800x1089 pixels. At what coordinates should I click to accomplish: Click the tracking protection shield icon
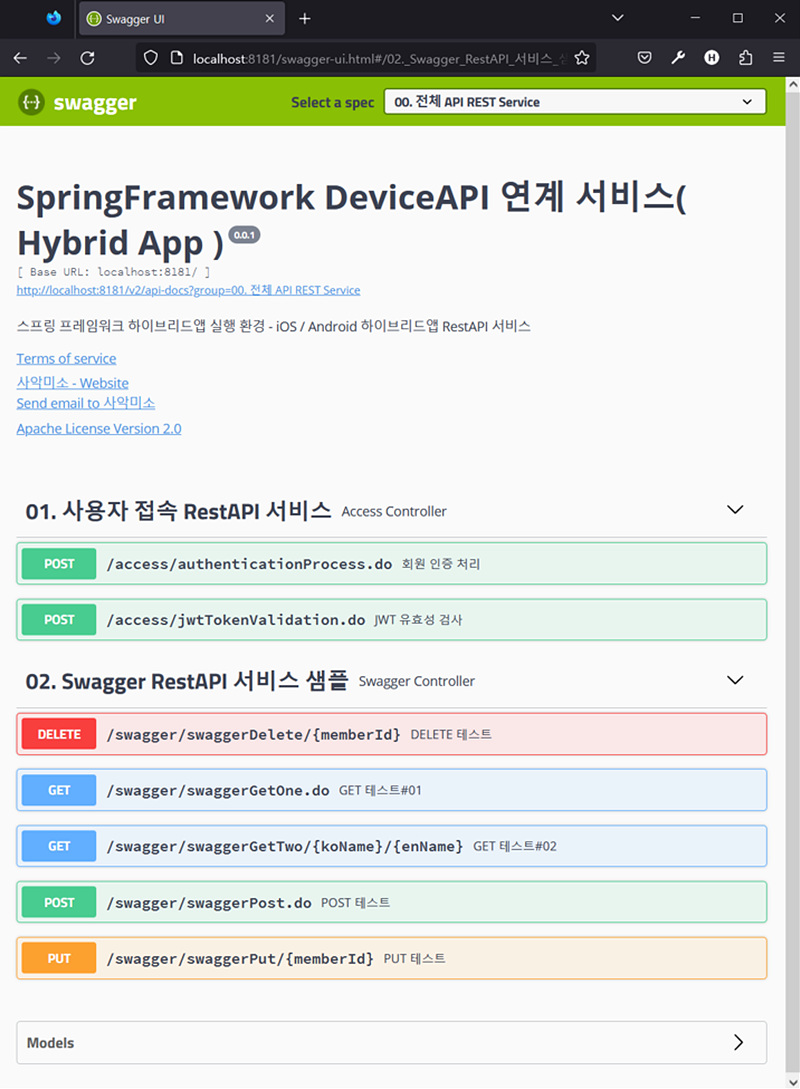pyautogui.click(x=151, y=58)
